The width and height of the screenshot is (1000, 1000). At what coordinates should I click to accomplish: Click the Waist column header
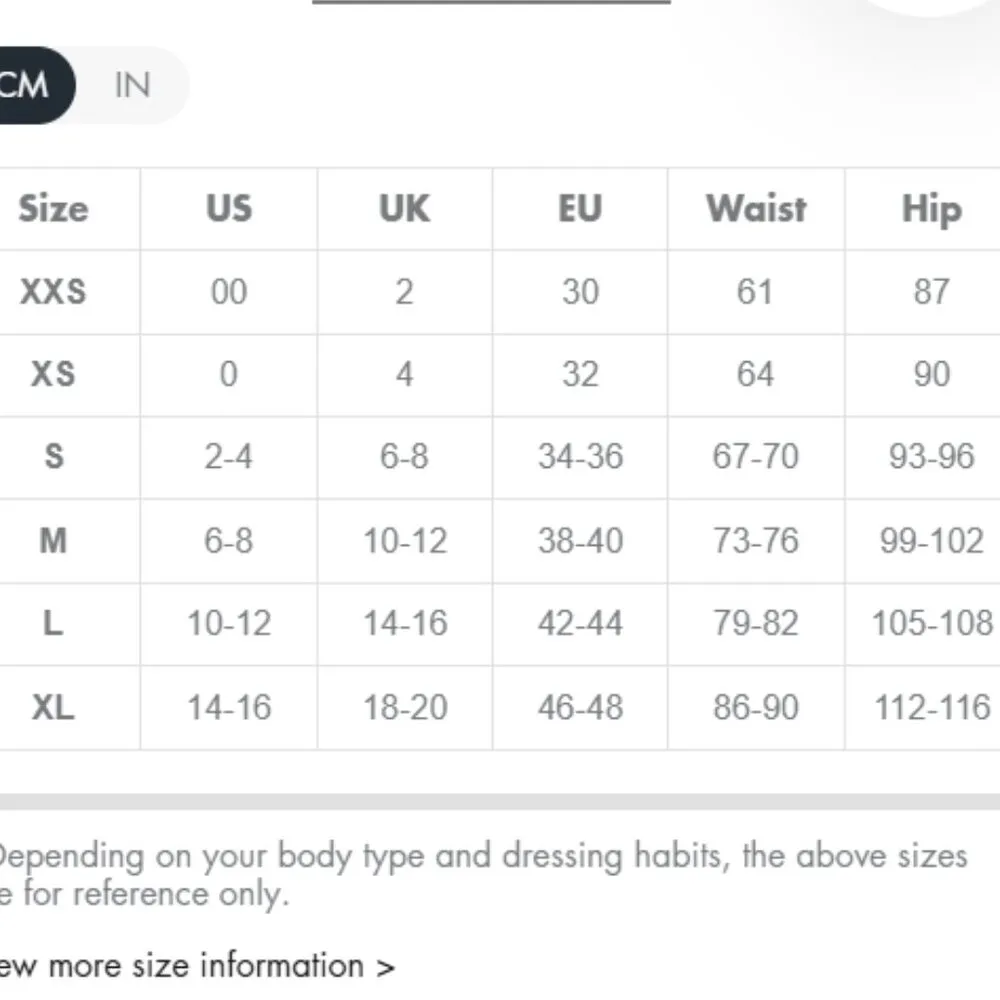coord(756,209)
